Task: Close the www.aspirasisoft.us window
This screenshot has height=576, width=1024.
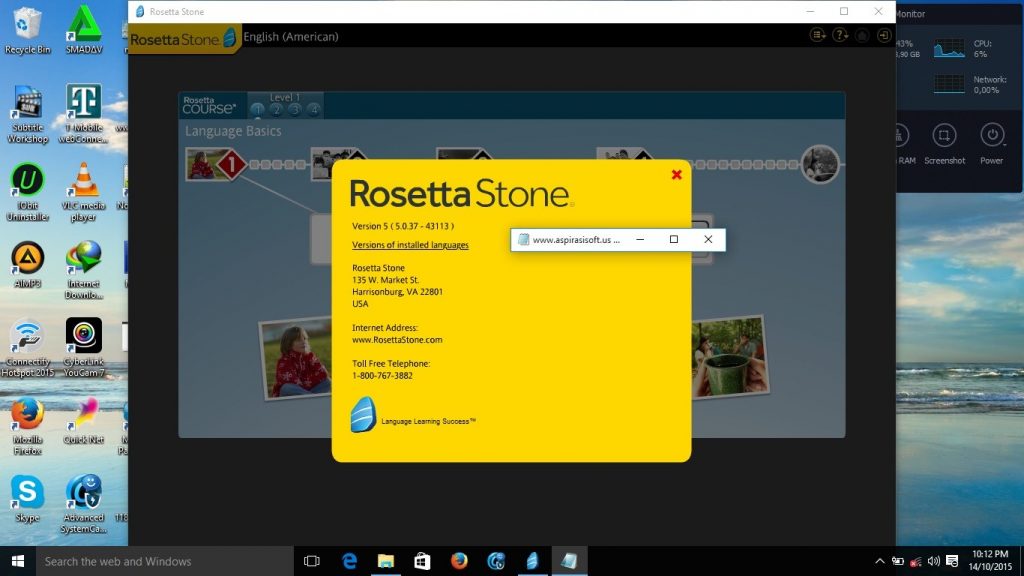Action: [x=708, y=240]
